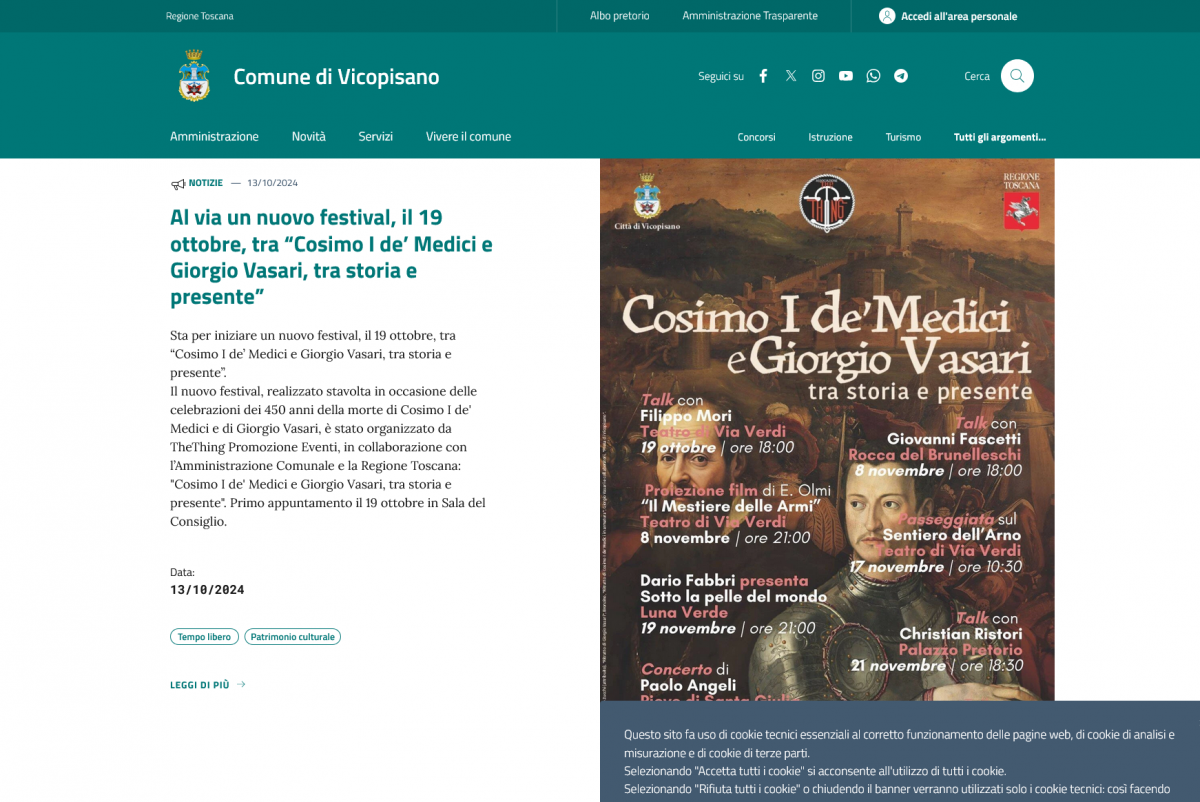Screen dimensions: 1200x802
Task: Open the X (Twitter) social icon
Action: click(x=791, y=76)
